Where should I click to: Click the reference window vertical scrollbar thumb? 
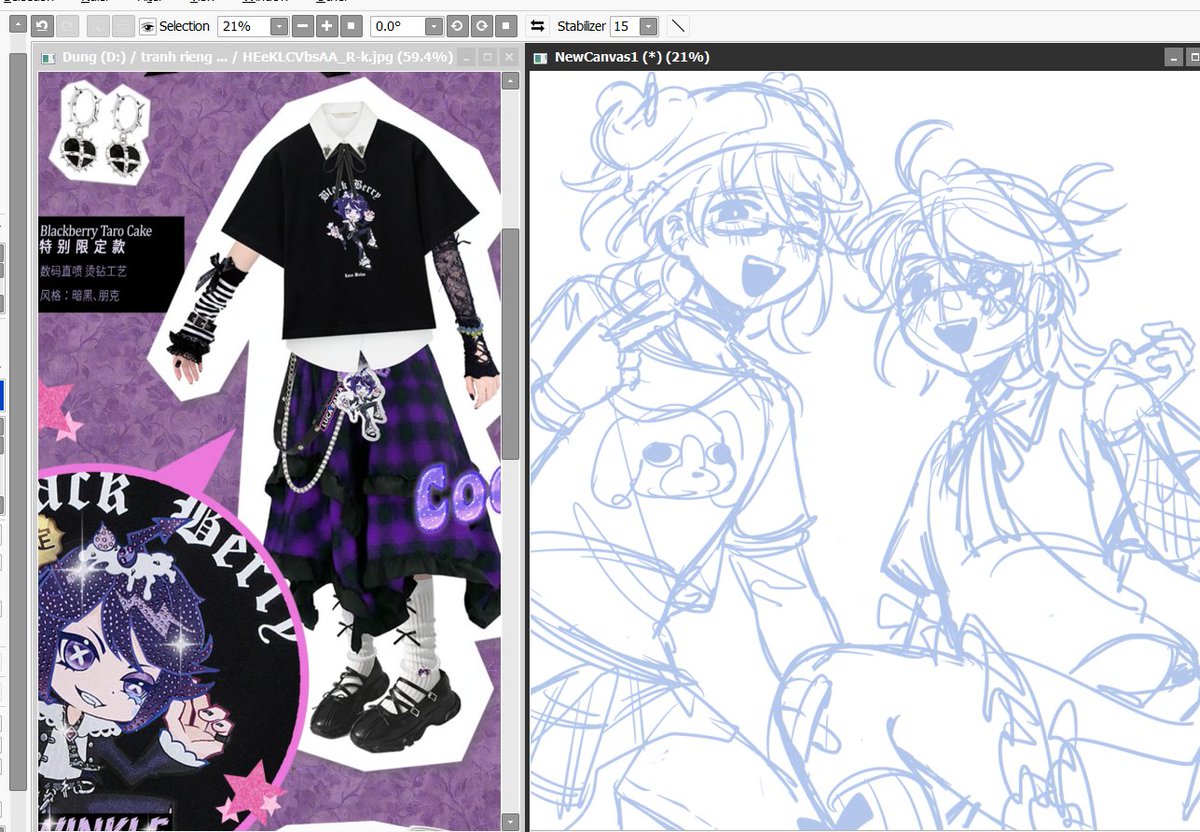[x=510, y=344]
